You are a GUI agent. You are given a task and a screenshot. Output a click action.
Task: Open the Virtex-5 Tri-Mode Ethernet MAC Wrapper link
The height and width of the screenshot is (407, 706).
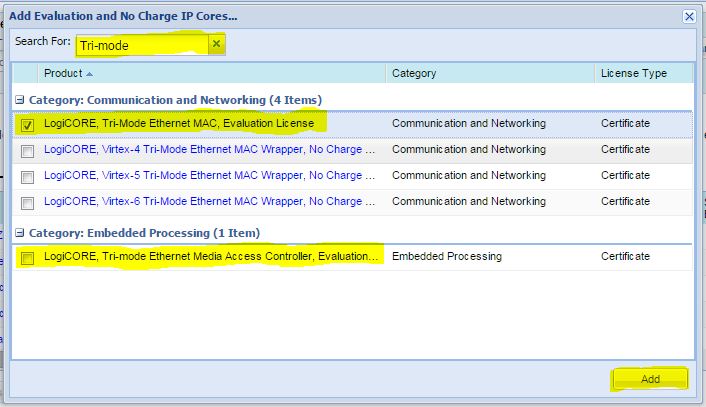tap(209, 176)
